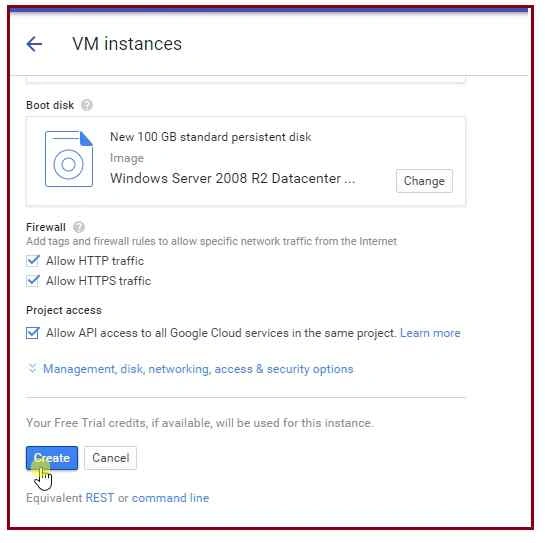Viewport: 545px width, 543px height.
Task: Open the equivalent REST link
Action: (x=99, y=498)
